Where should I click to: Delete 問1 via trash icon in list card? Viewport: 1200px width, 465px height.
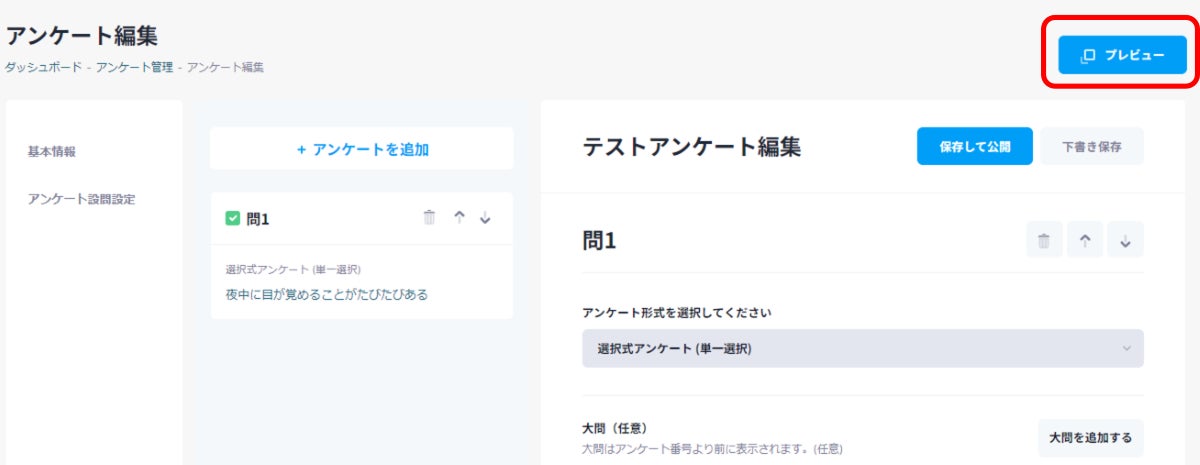click(430, 218)
